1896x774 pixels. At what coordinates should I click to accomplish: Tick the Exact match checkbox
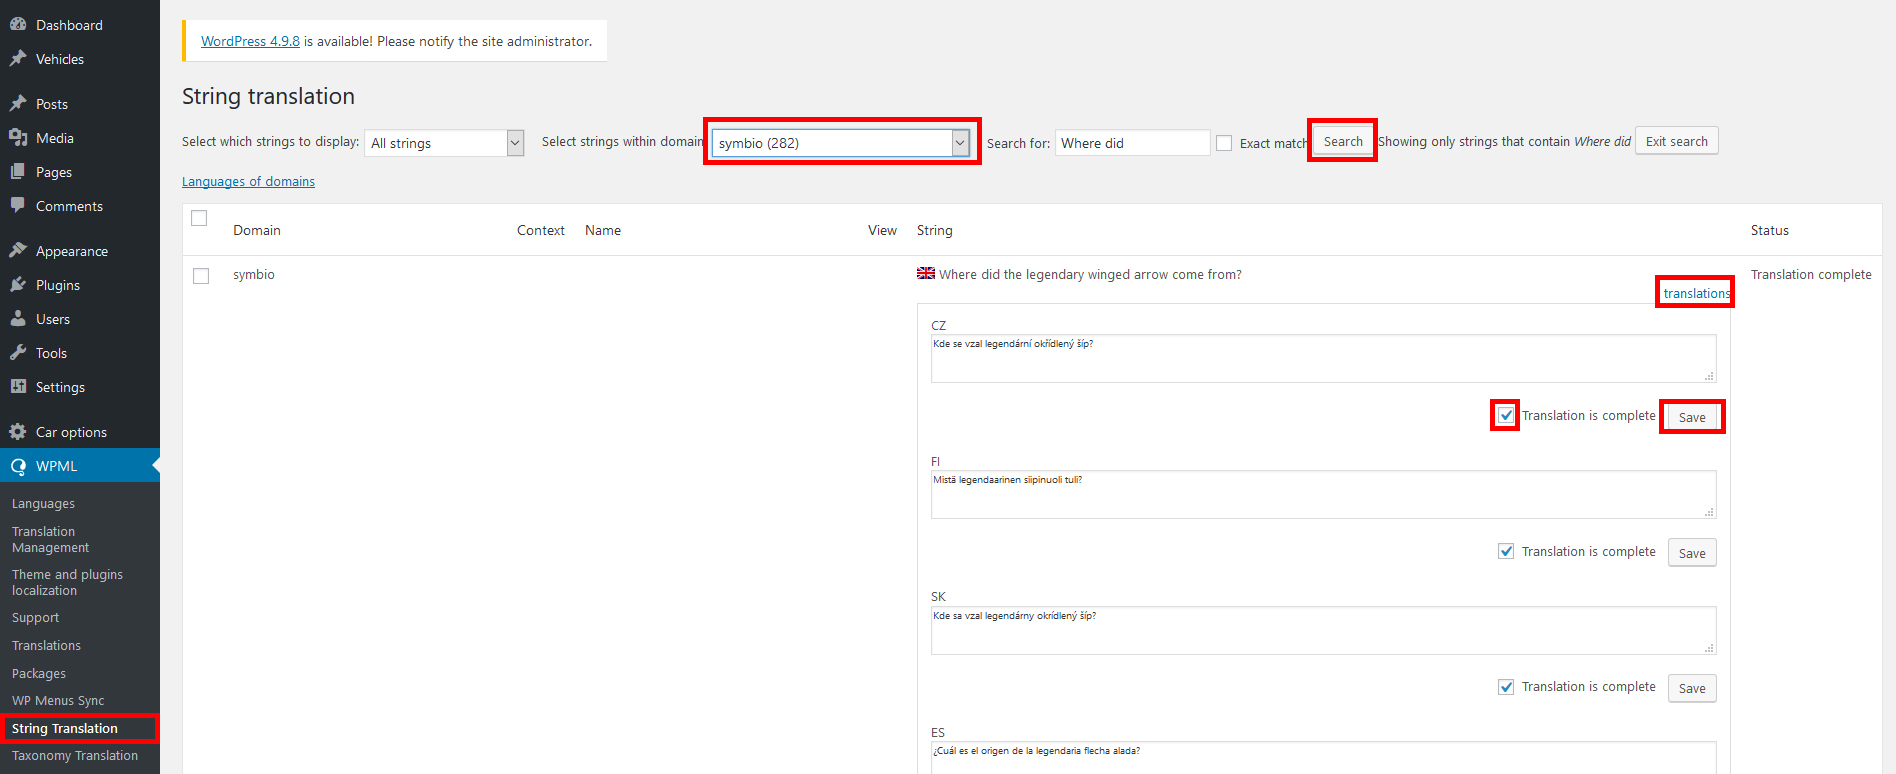[x=1224, y=143]
